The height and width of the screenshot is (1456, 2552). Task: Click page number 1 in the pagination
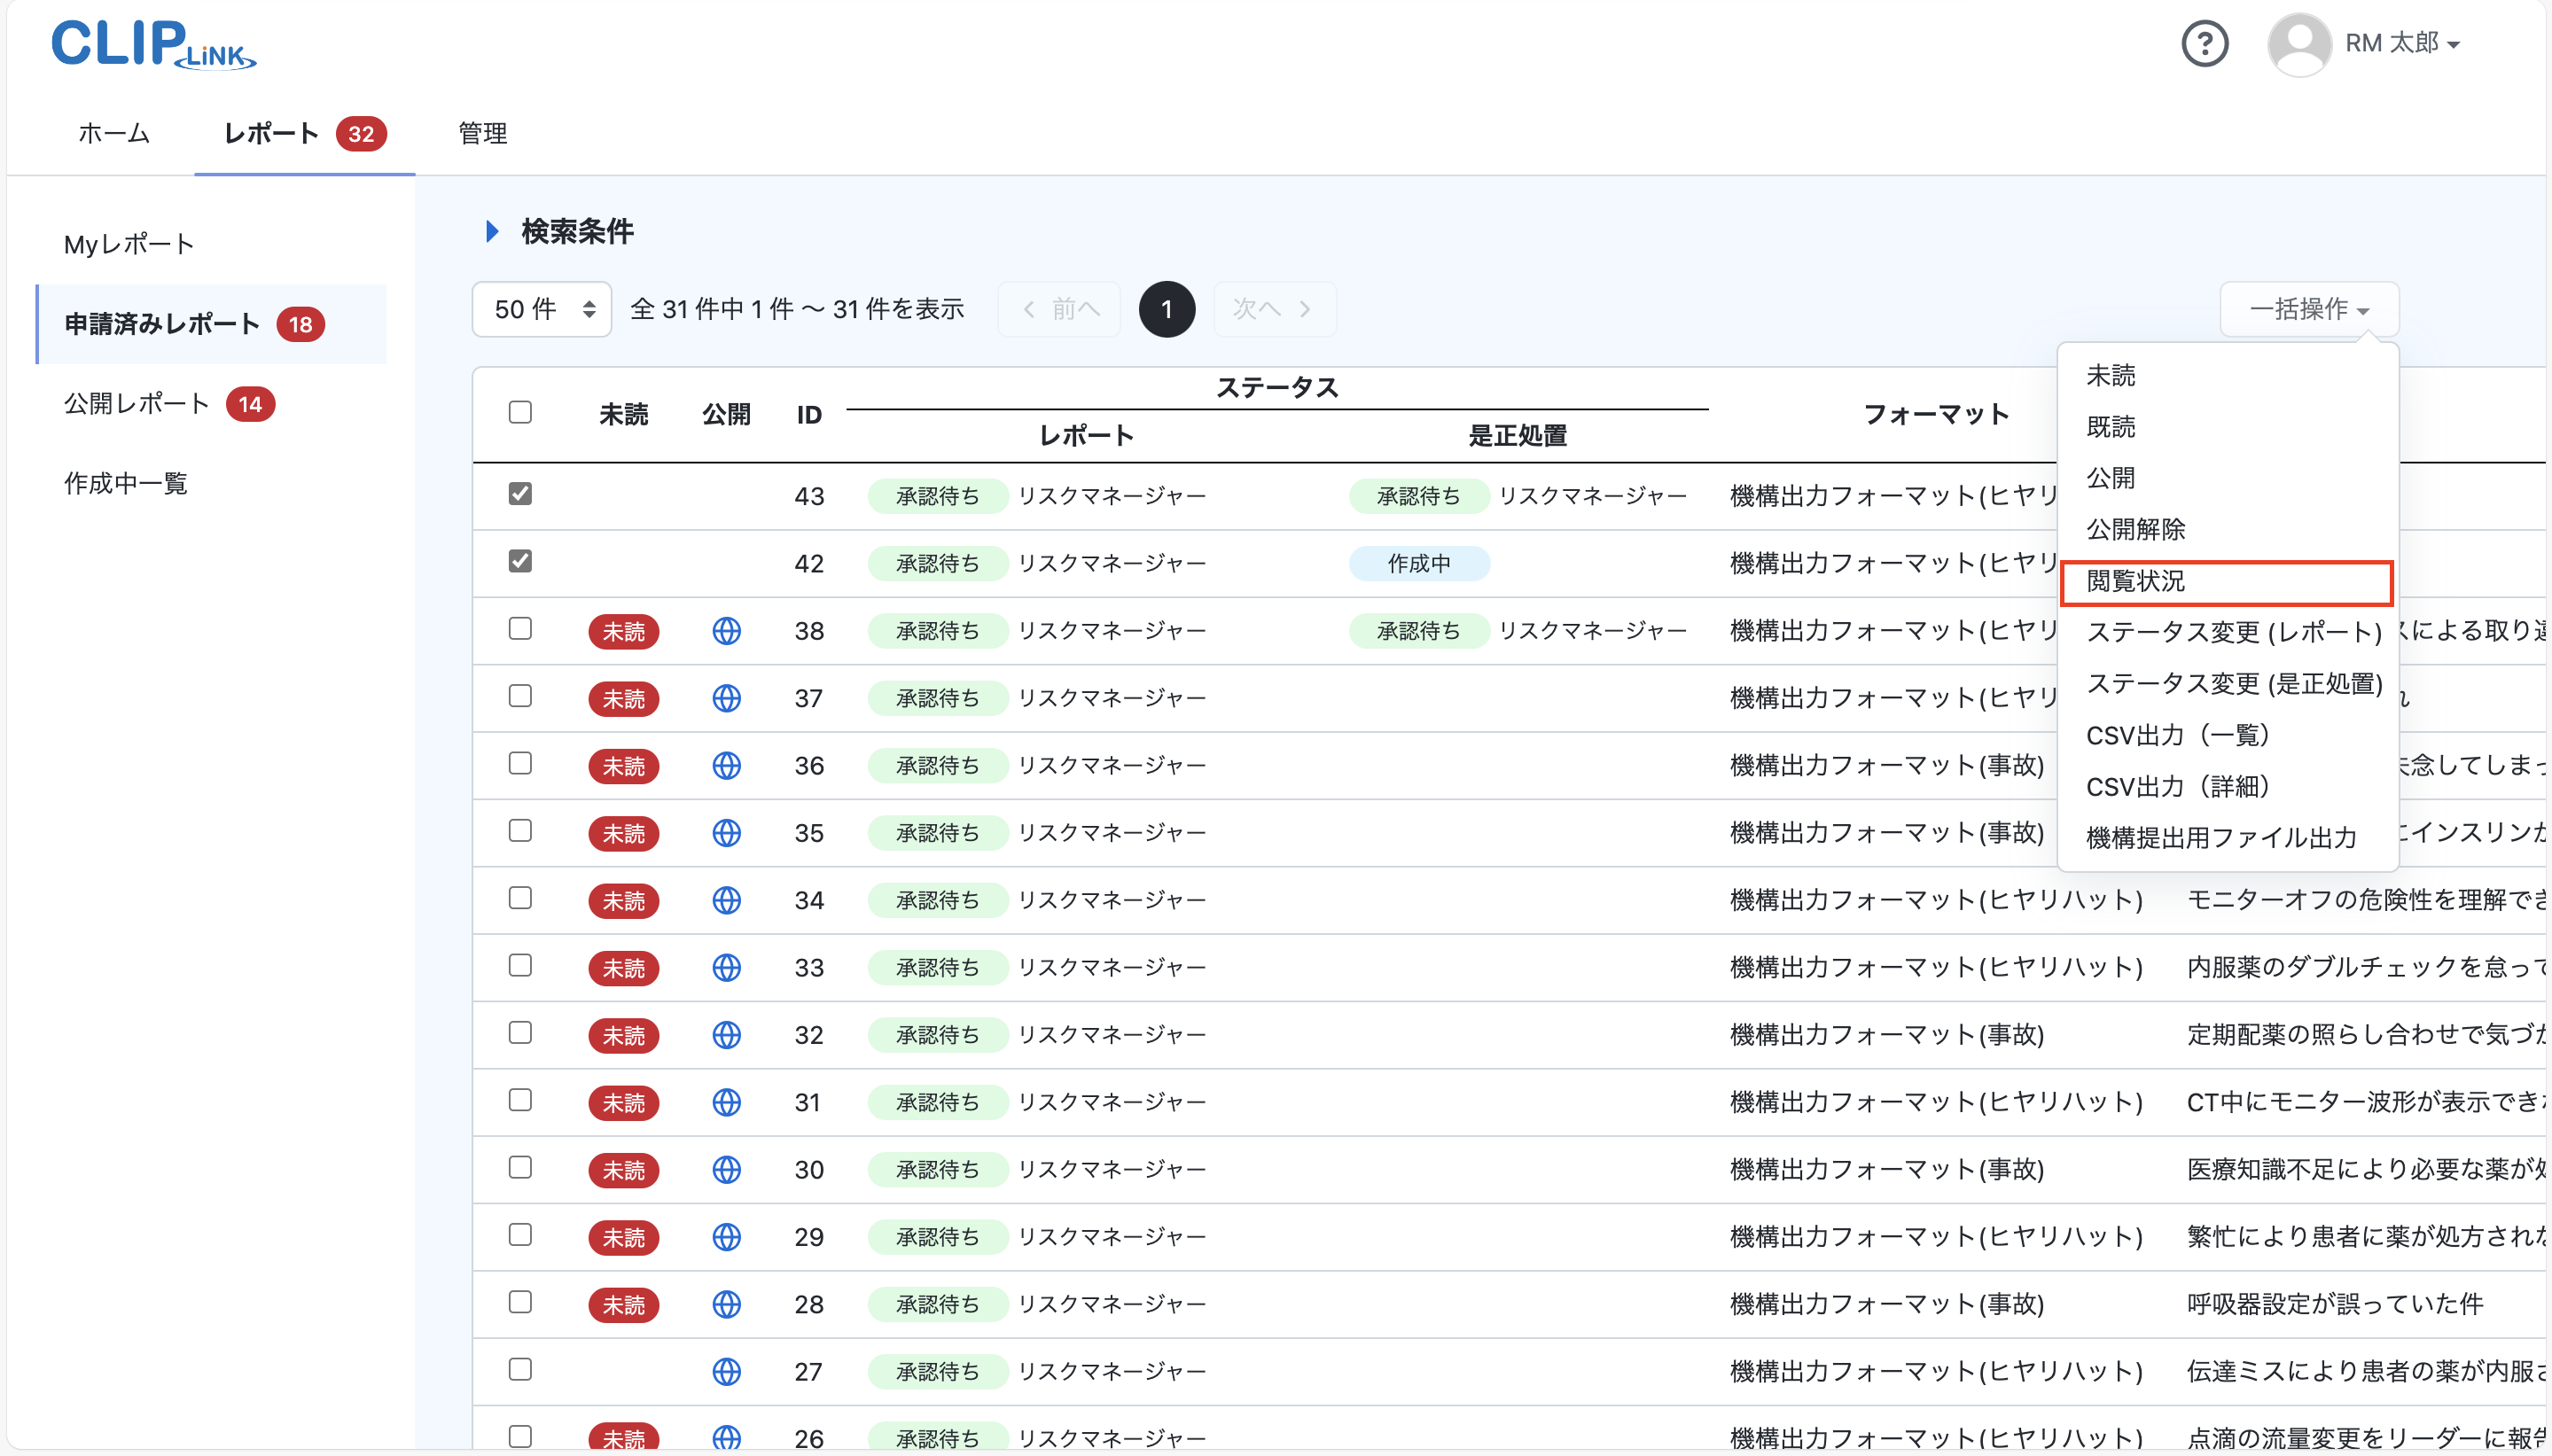click(x=1166, y=309)
